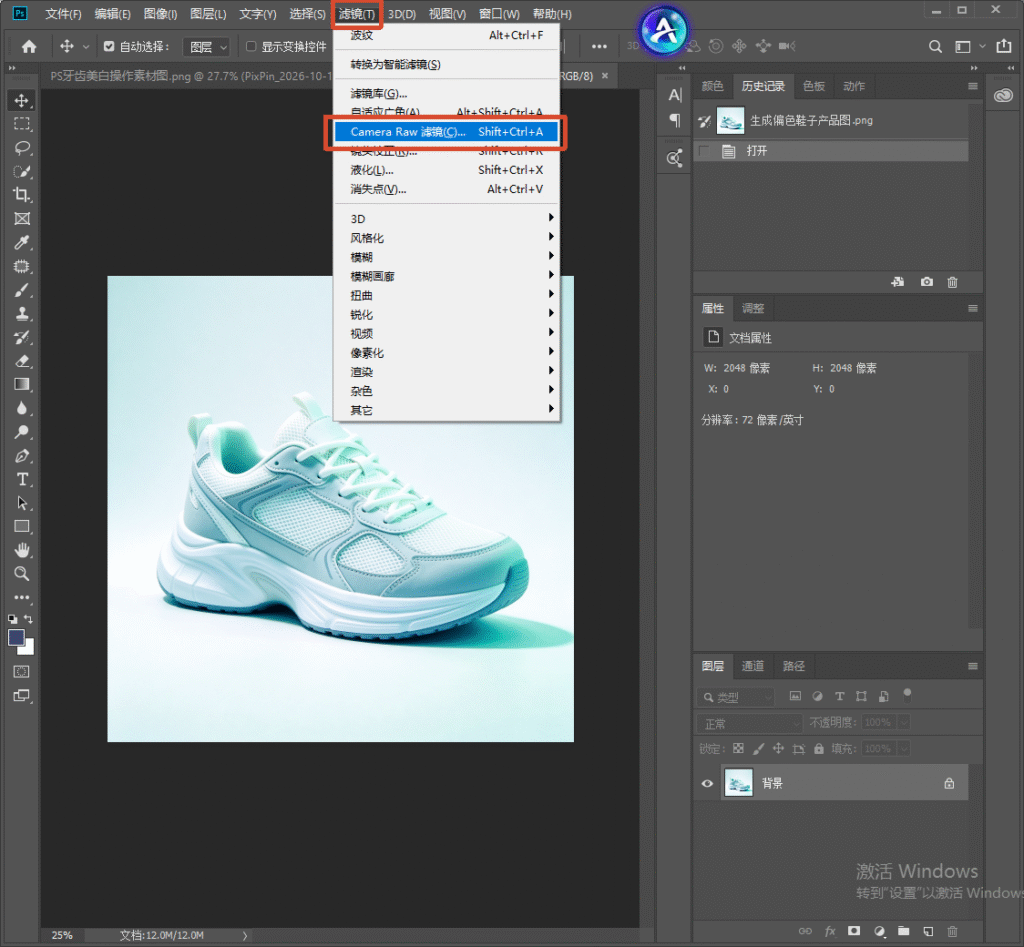Select the Hand tool

22,550
